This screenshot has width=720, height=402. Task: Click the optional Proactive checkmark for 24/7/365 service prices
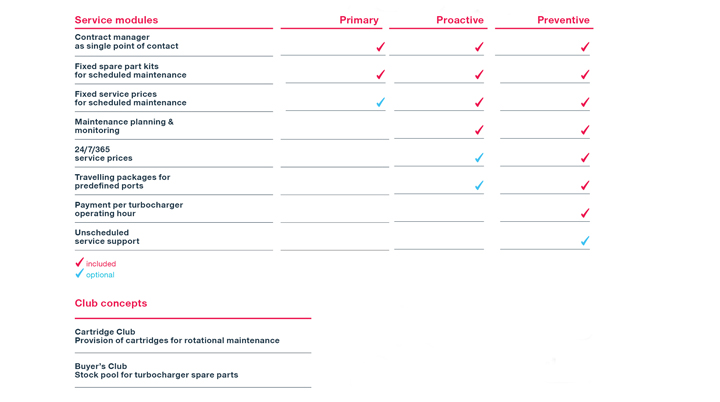479,158
